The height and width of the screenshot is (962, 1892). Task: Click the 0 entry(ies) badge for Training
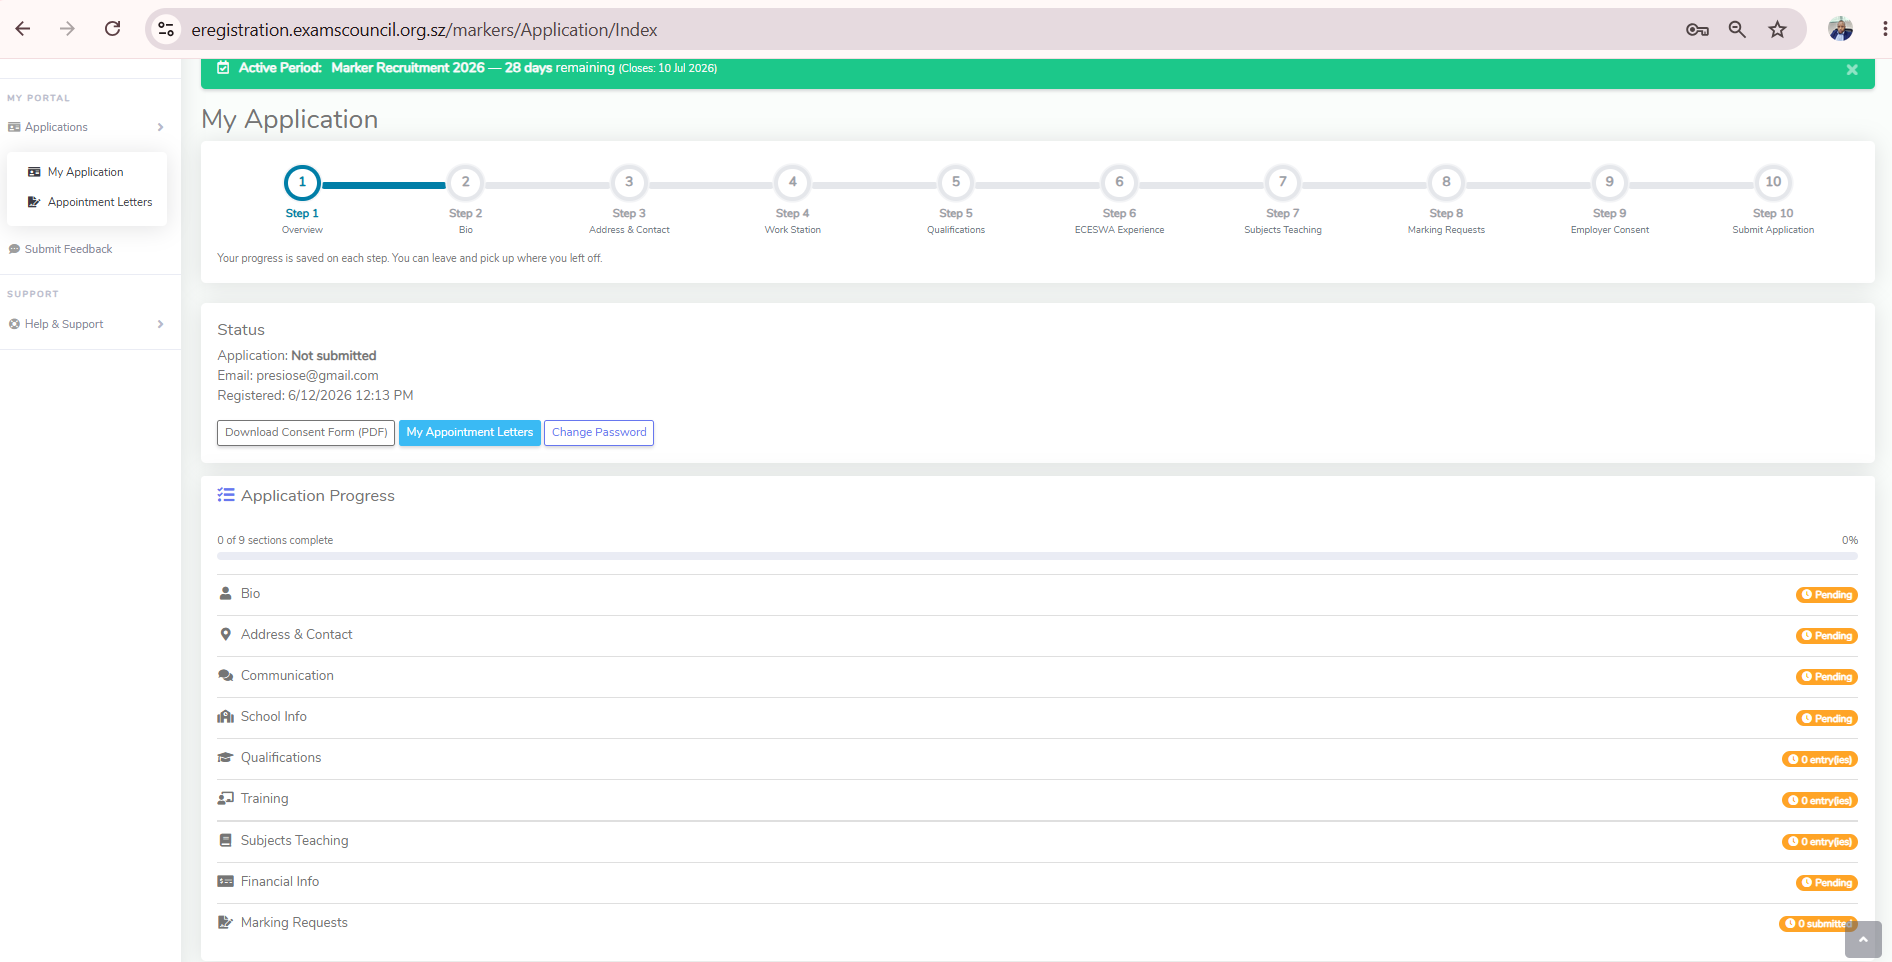click(x=1820, y=801)
